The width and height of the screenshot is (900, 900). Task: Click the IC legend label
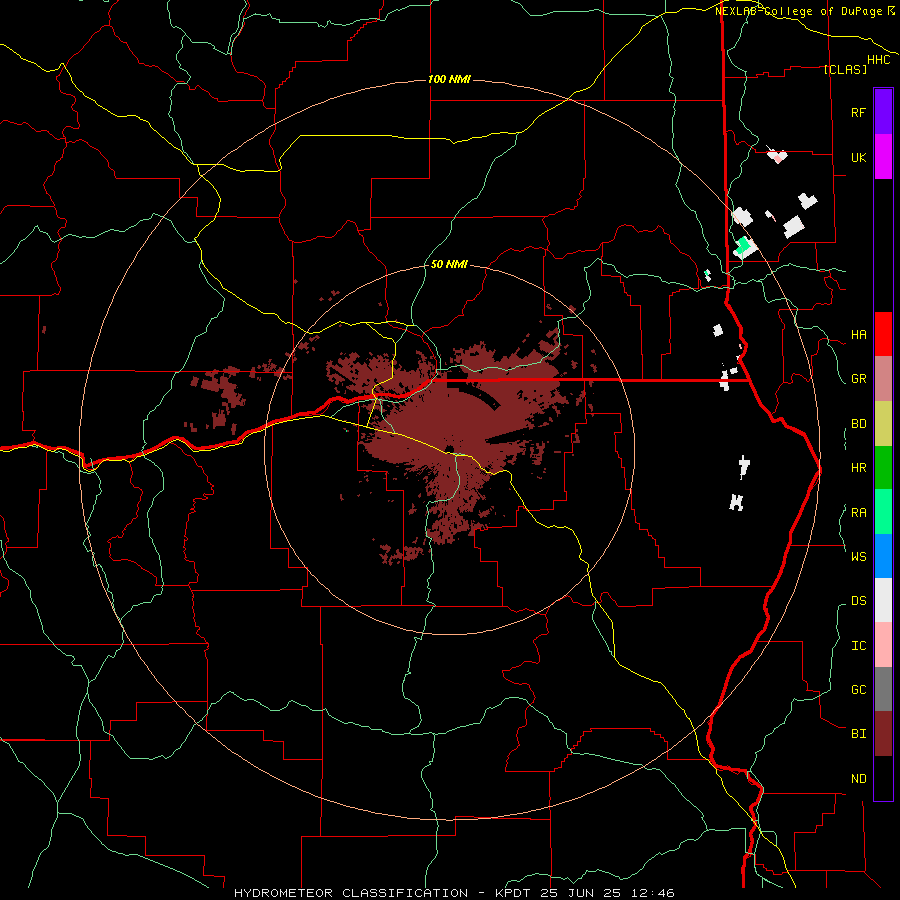click(858, 646)
